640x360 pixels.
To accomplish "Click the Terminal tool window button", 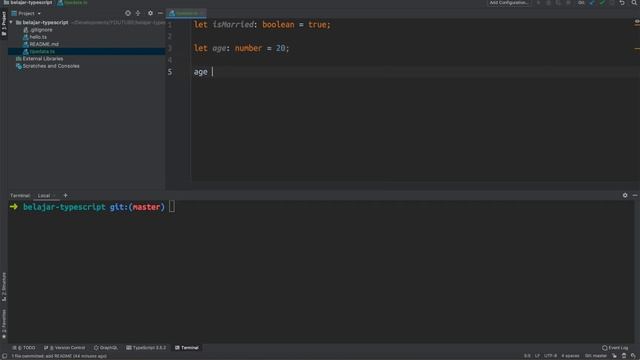I will pyautogui.click(x=187, y=348).
